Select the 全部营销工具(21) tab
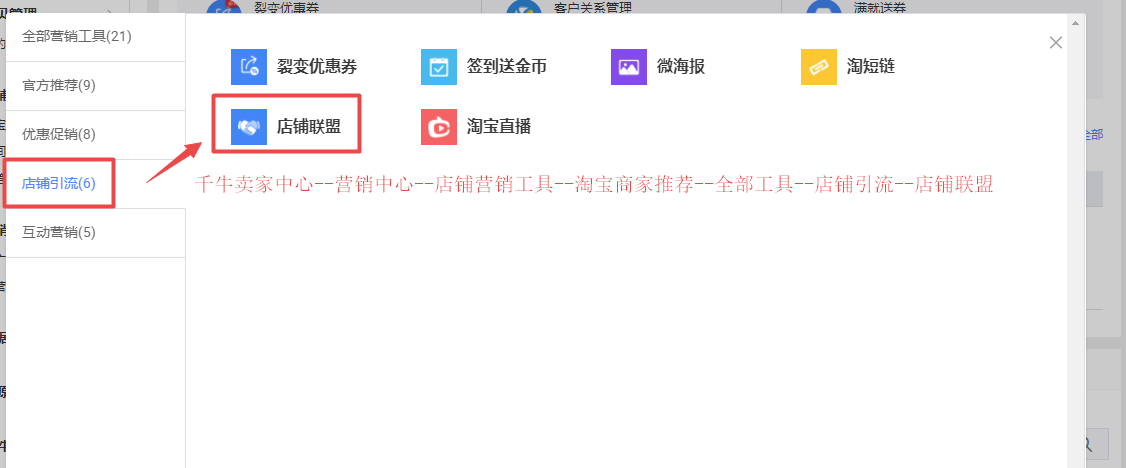This screenshot has height=468, width=1126. pos(96,37)
